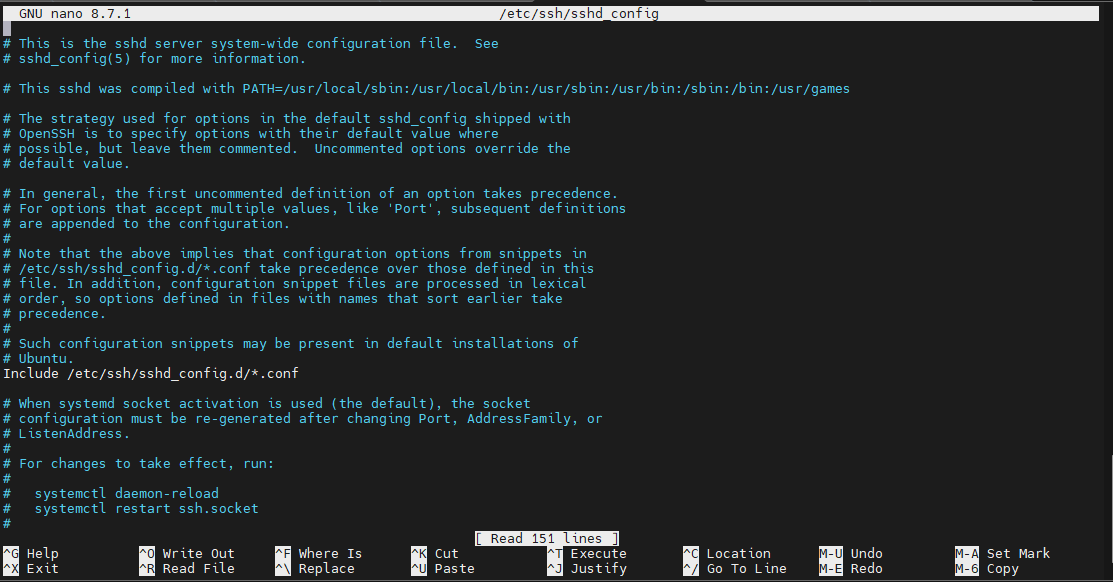Click the 'The strategy used for options' line
Screen dimensions: 1113x582
tap(287, 119)
